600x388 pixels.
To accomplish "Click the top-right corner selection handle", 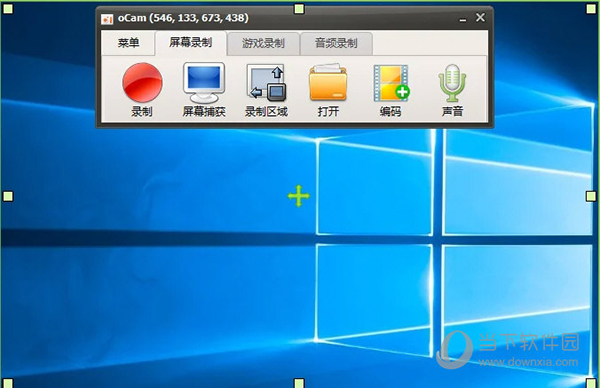I will 591,9.
